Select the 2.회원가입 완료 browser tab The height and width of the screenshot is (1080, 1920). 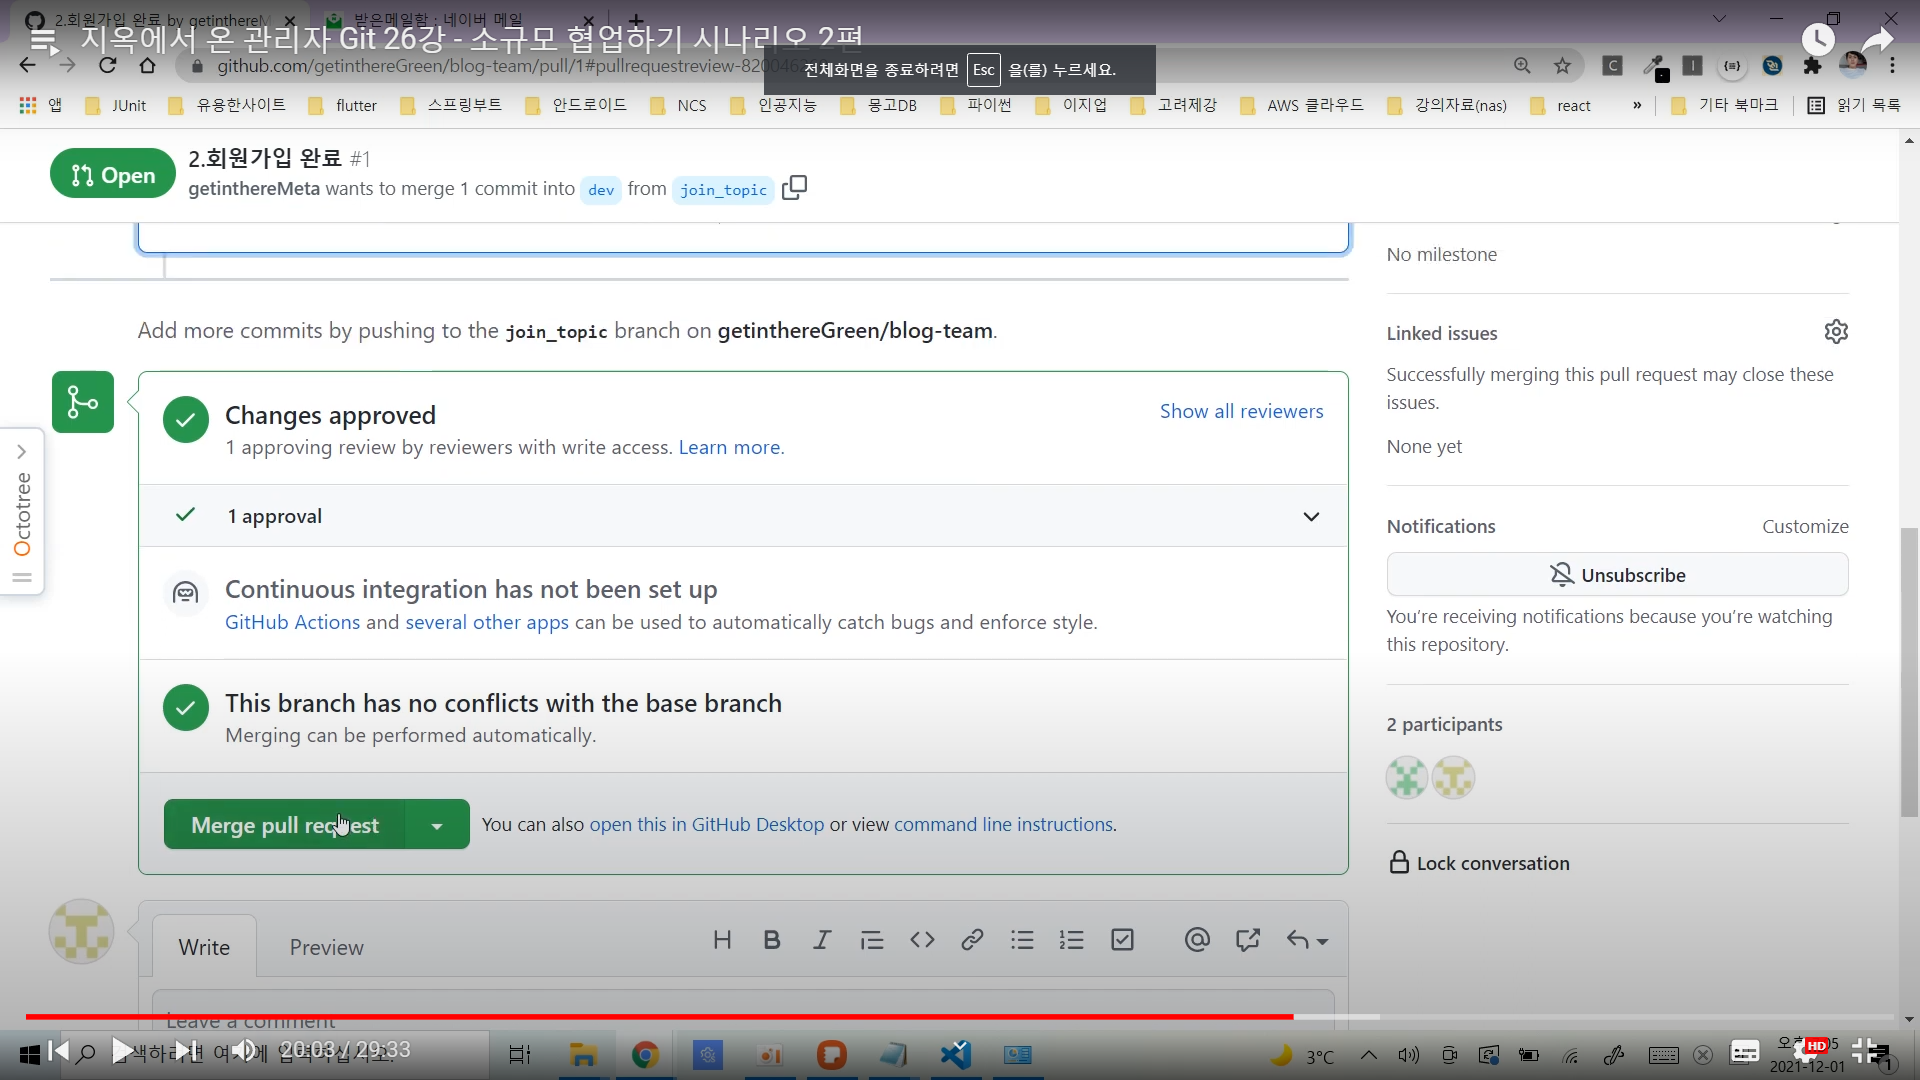(x=160, y=19)
